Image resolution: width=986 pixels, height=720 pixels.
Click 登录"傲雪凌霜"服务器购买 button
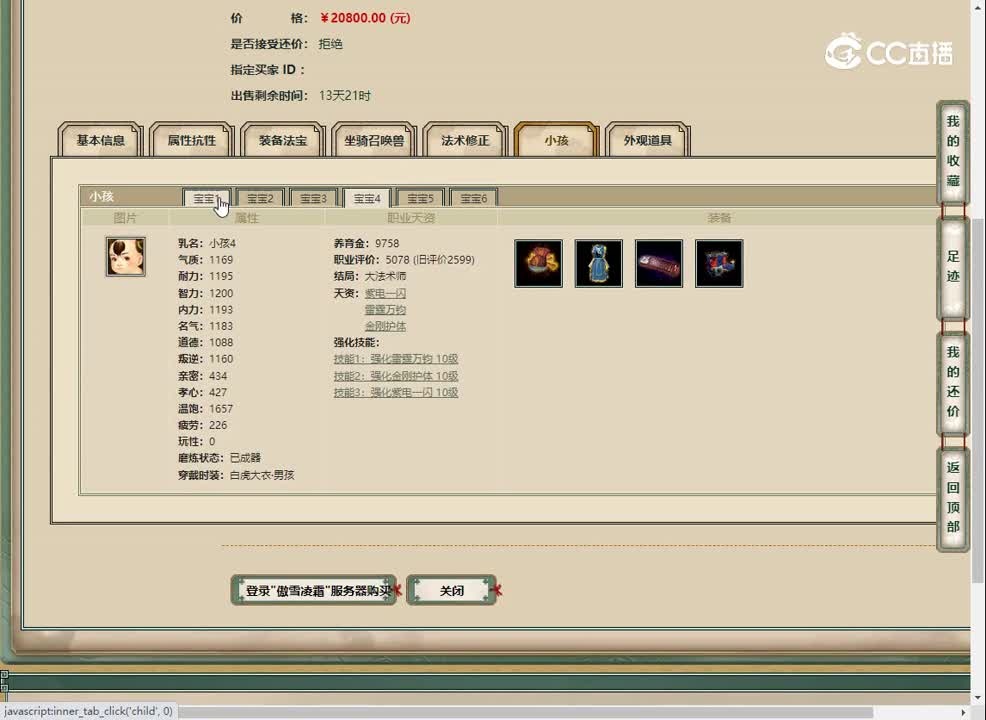coord(314,590)
